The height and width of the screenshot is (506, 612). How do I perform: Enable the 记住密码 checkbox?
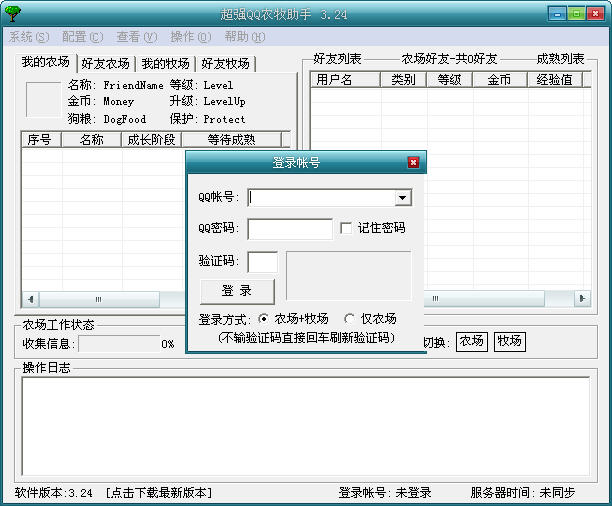coord(346,228)
